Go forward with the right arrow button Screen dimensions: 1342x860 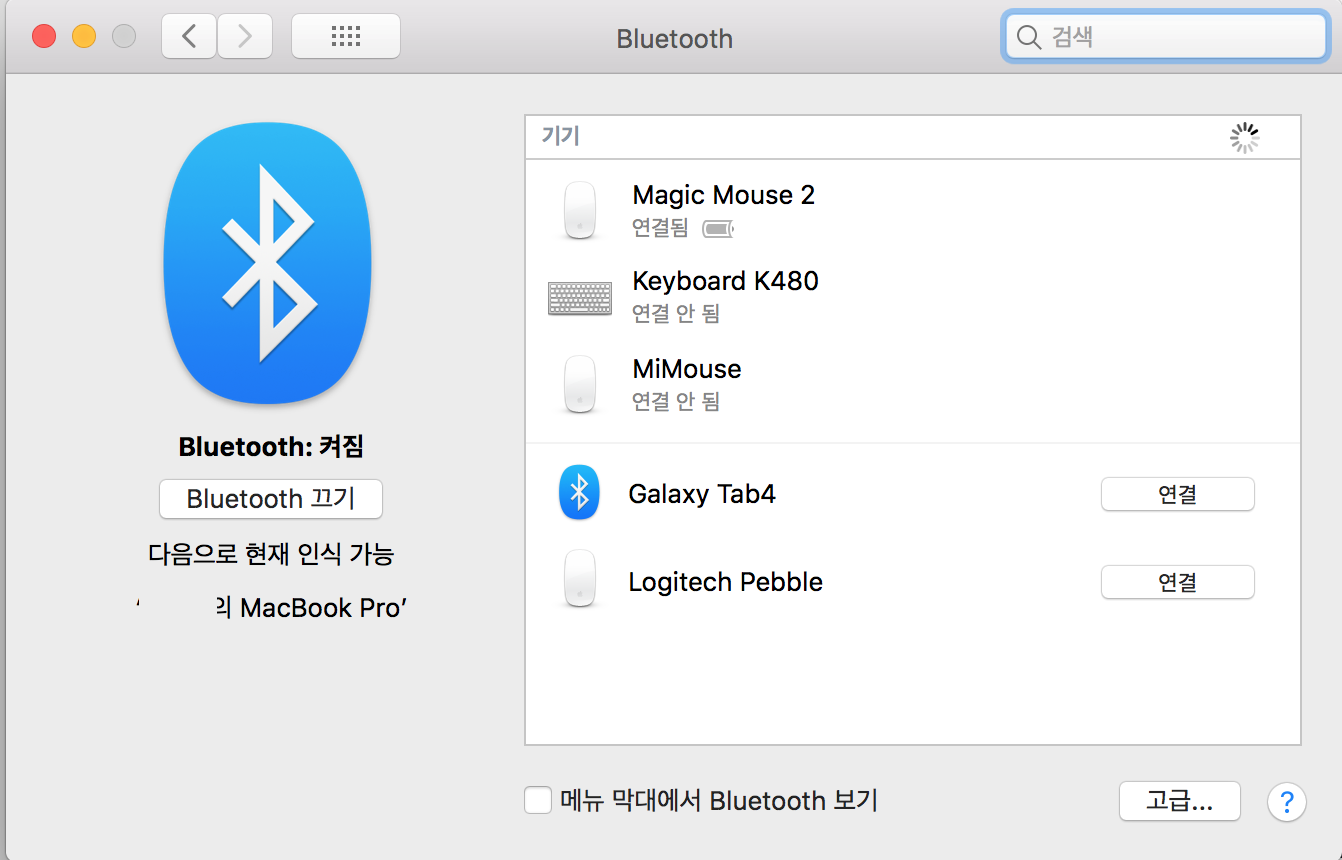pyautogui.click(x=245, y=36)
